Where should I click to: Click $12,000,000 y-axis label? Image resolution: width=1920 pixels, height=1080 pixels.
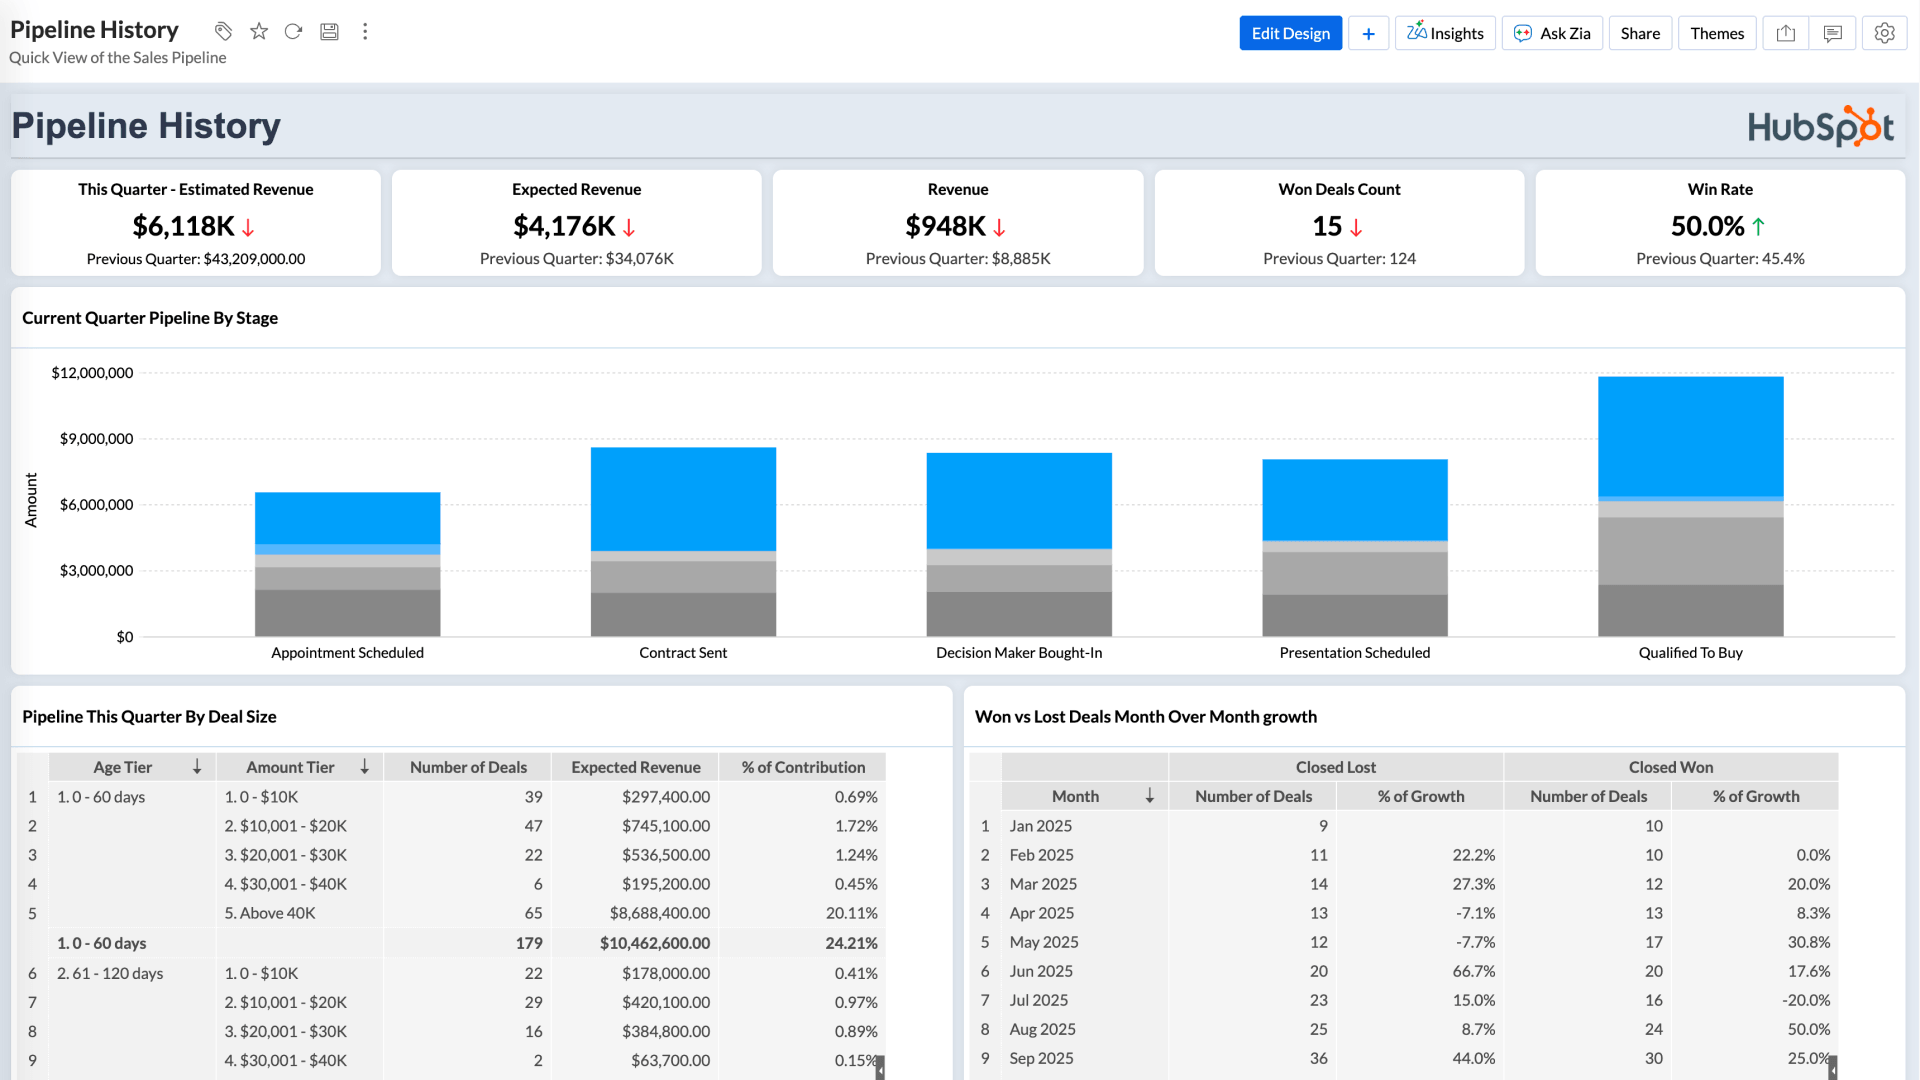[x=92, y=373]
